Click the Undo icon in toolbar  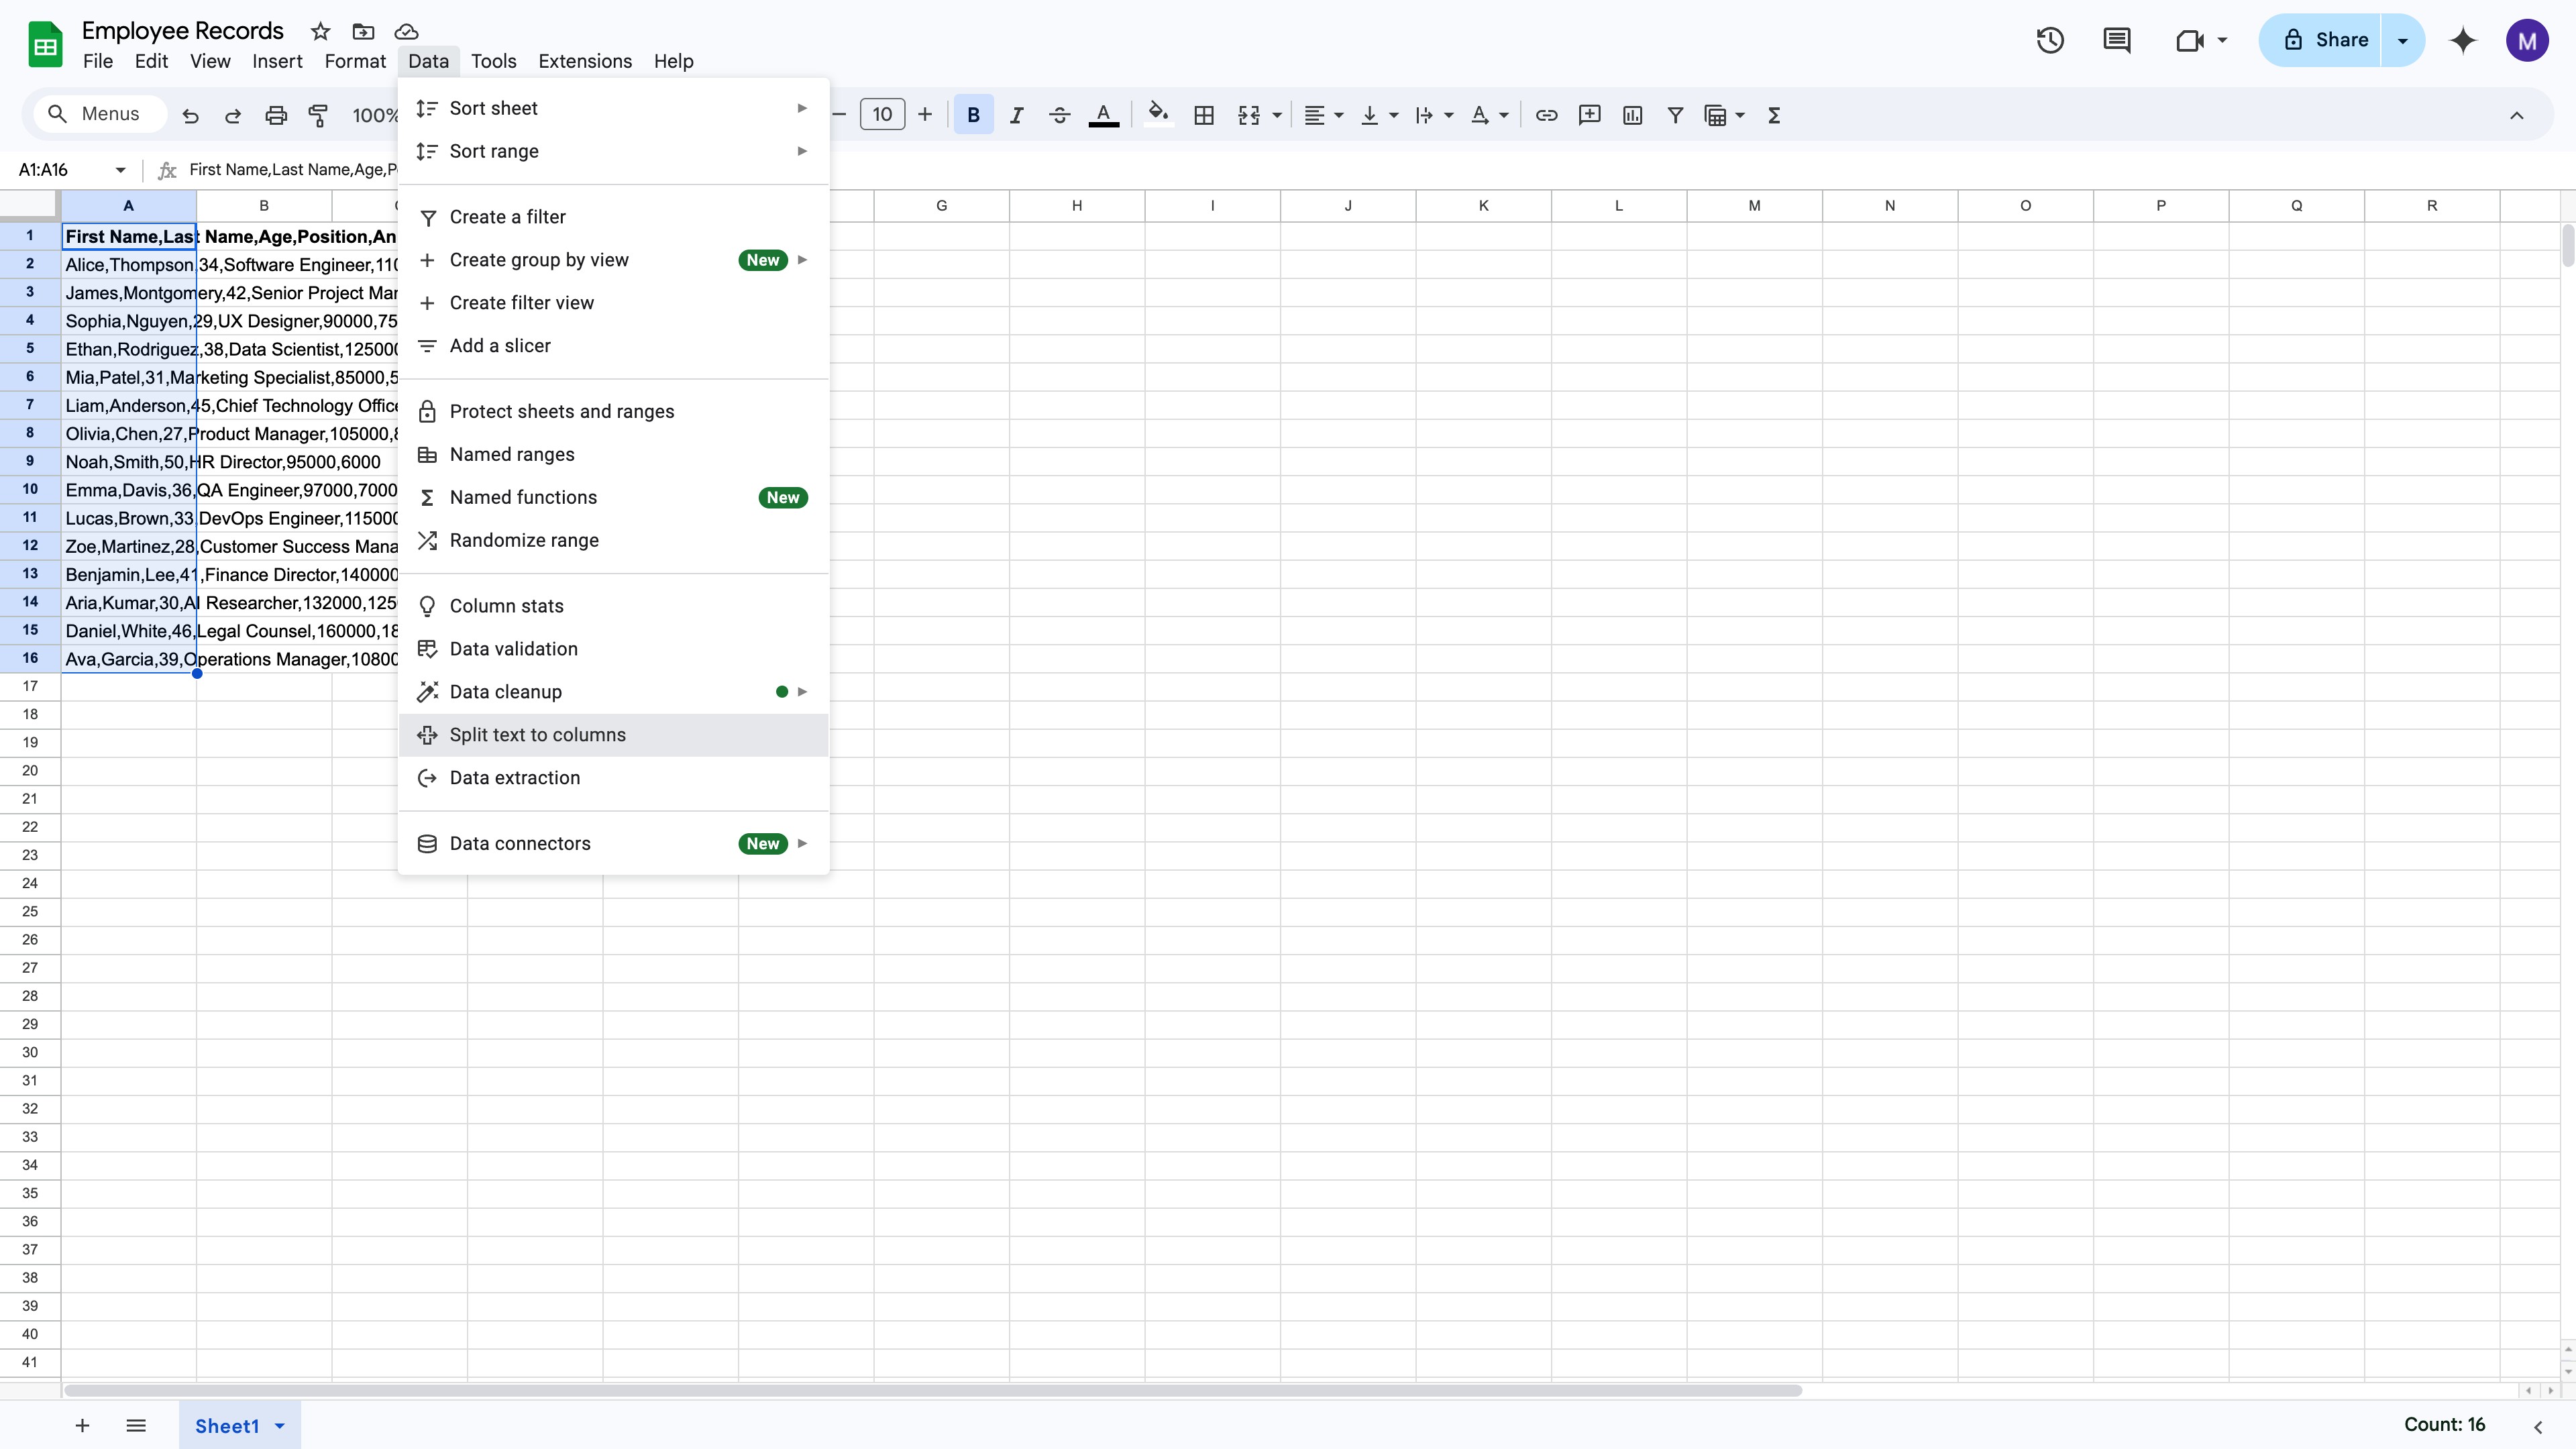[x=190, y=116]
